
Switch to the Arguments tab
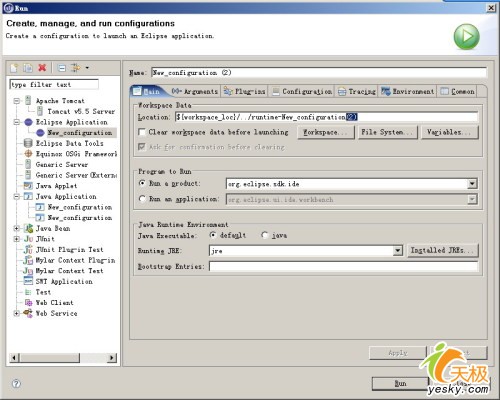click(x=195, y=91)
